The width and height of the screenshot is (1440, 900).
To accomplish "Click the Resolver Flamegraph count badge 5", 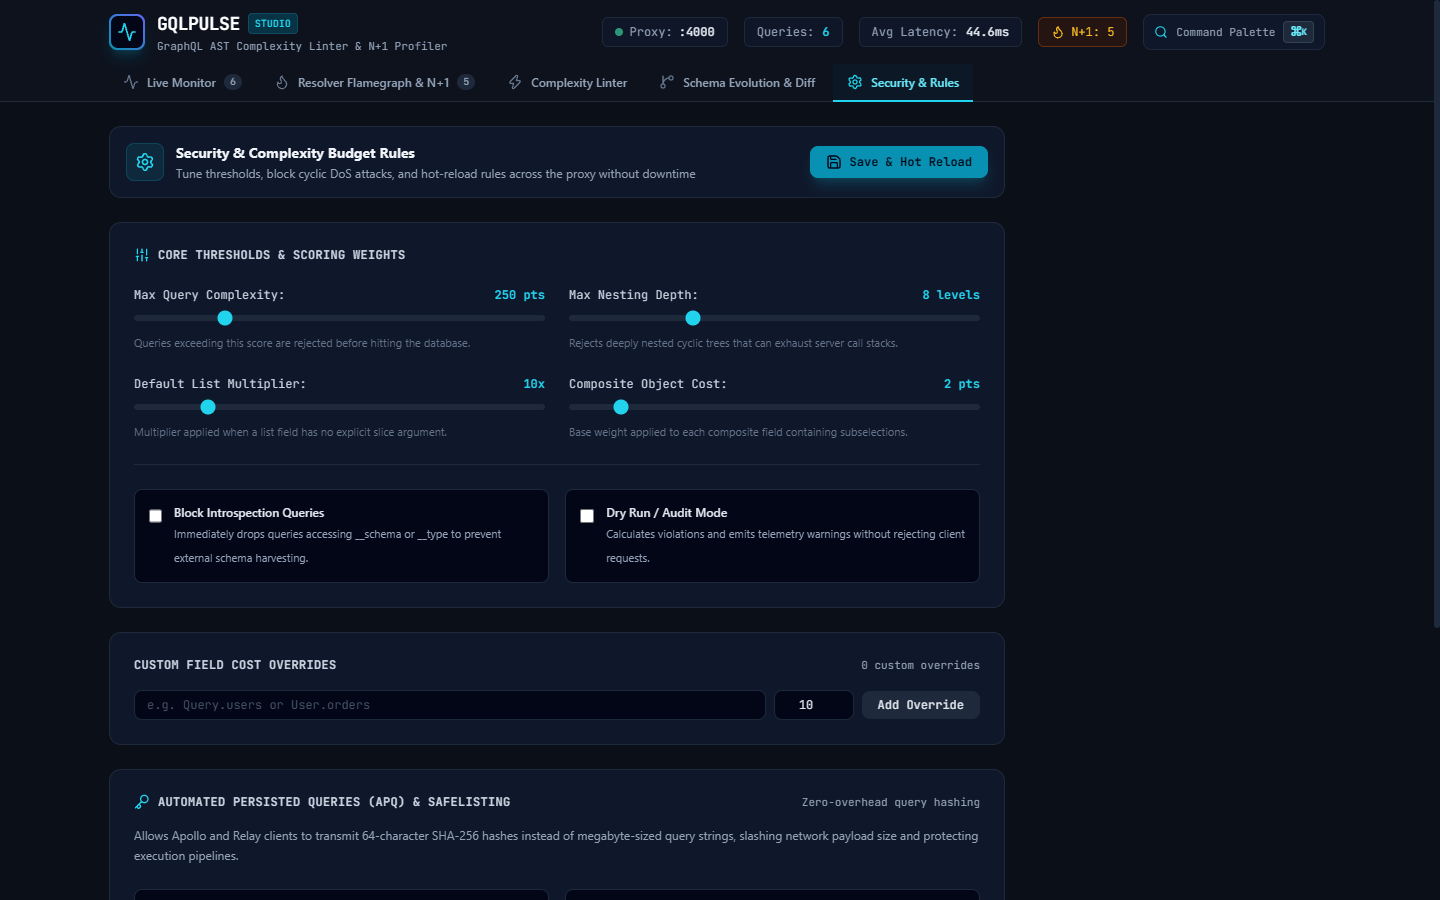I will coord(466,82).
